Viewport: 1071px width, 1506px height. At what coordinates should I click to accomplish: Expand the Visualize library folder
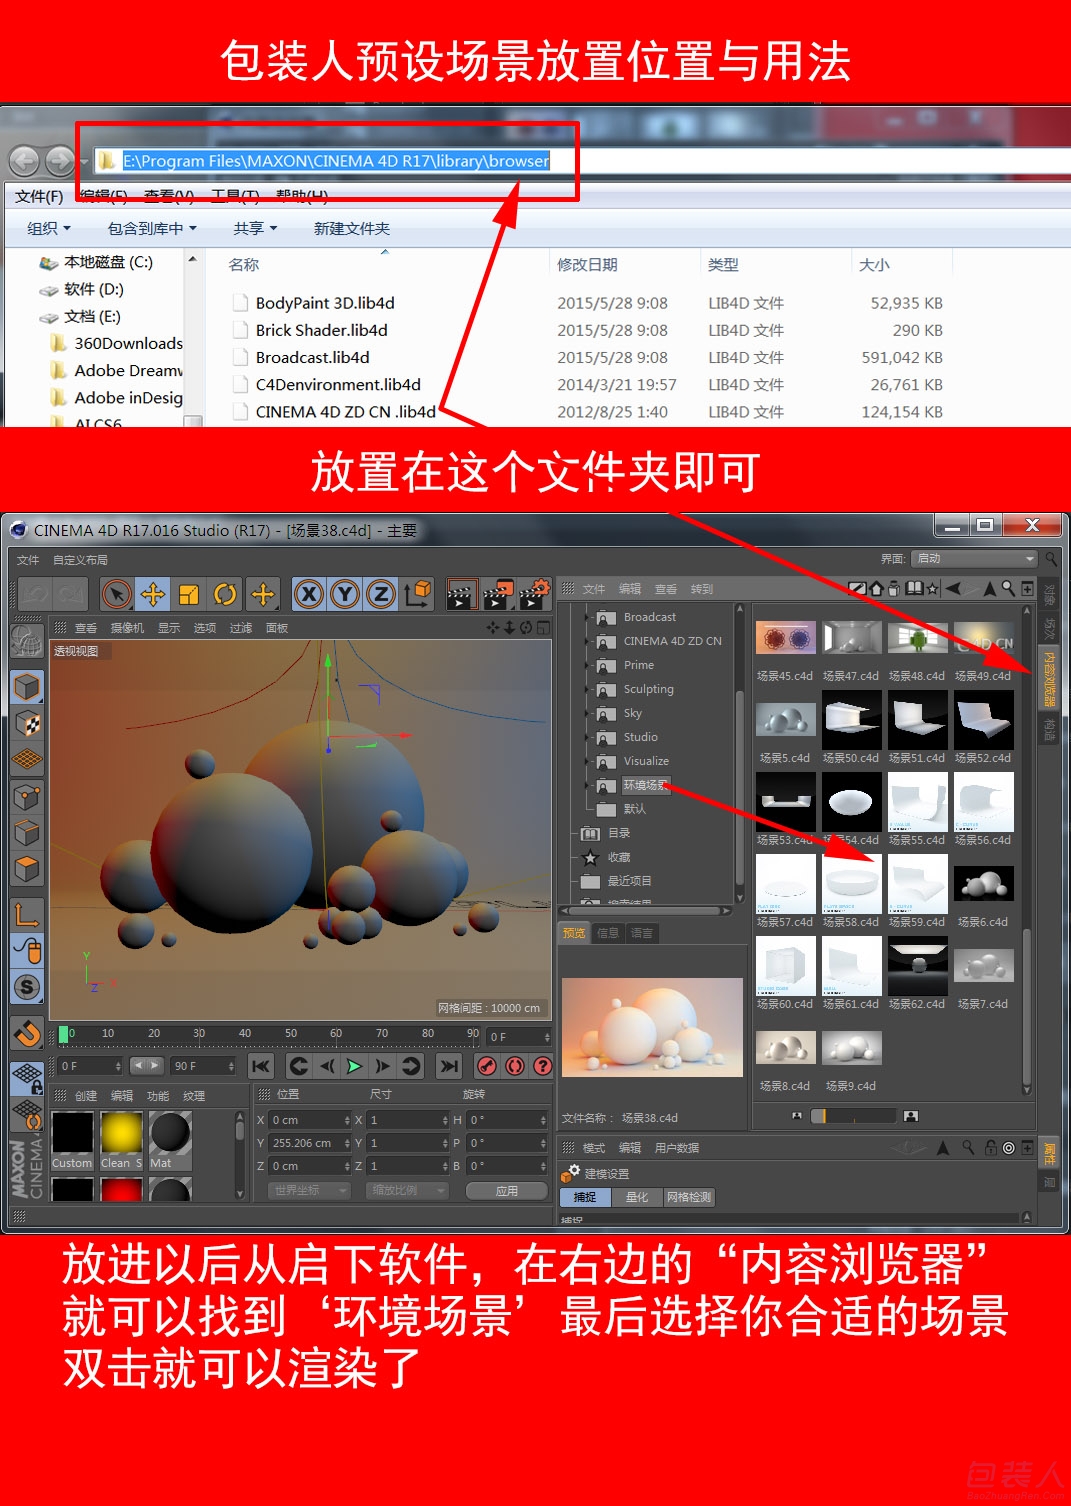tap(587, 761)
